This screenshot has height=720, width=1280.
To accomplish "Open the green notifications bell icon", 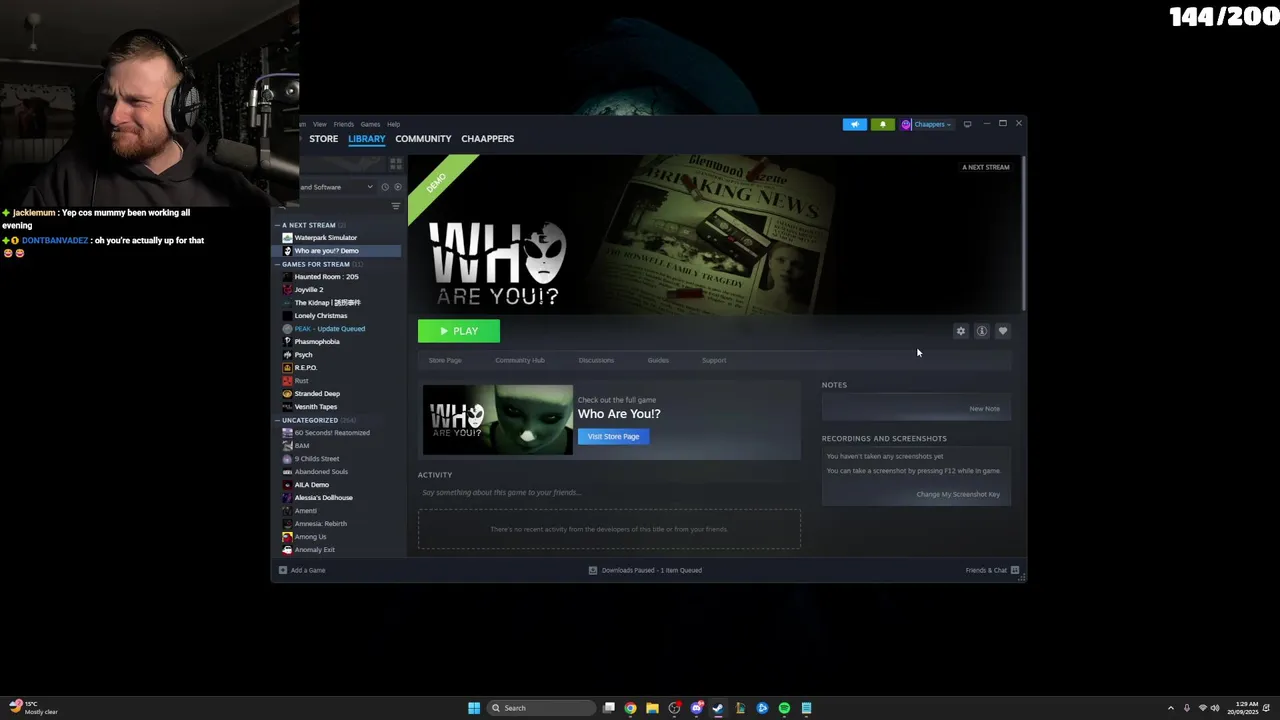I will (882, 125).
